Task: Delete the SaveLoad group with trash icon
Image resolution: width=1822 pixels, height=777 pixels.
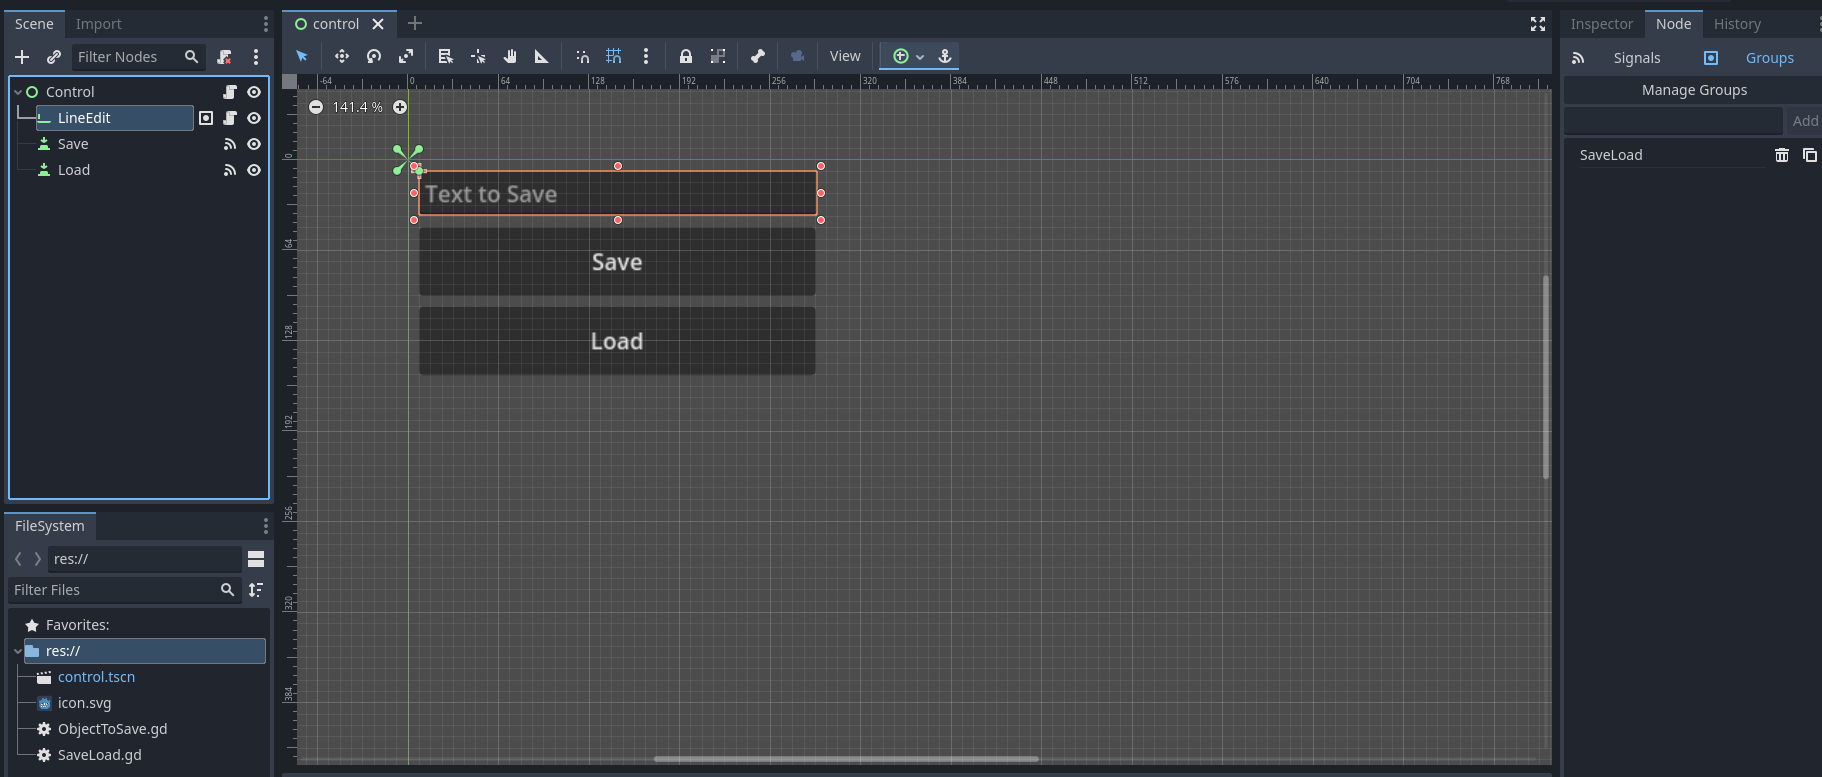Action: point(1782,155)
